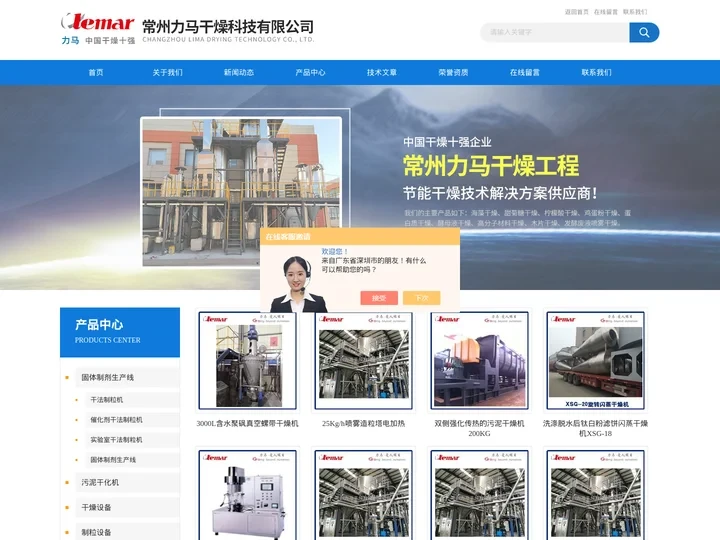Click the blue search magnifier button
Viewport: 720px width, 540px height.
point(644,32)
